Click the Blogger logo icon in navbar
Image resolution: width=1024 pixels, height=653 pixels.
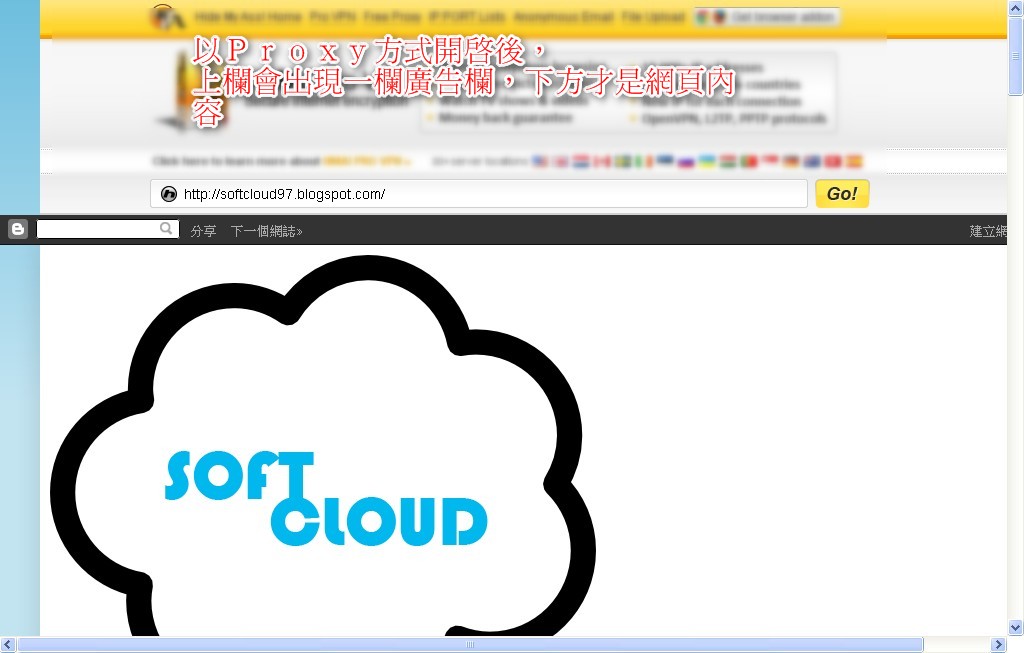coord(18,229)
